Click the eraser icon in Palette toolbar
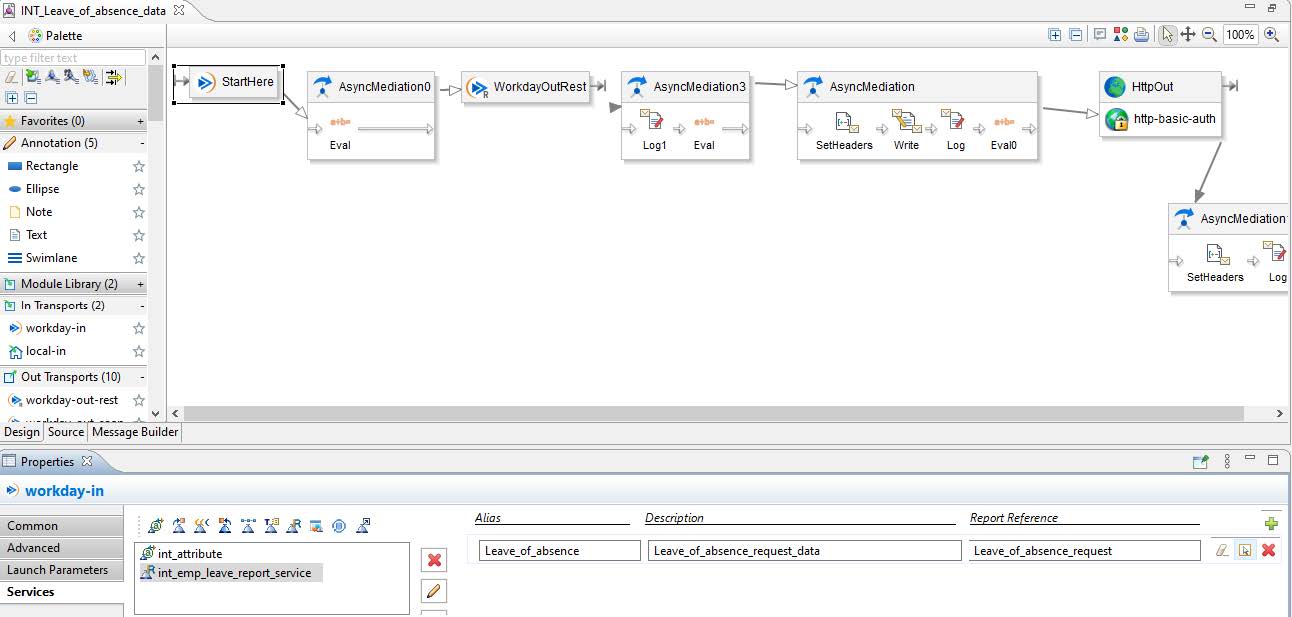Image resolution: width=1292 pixels, height=617 pixels. tap(11, 76)
